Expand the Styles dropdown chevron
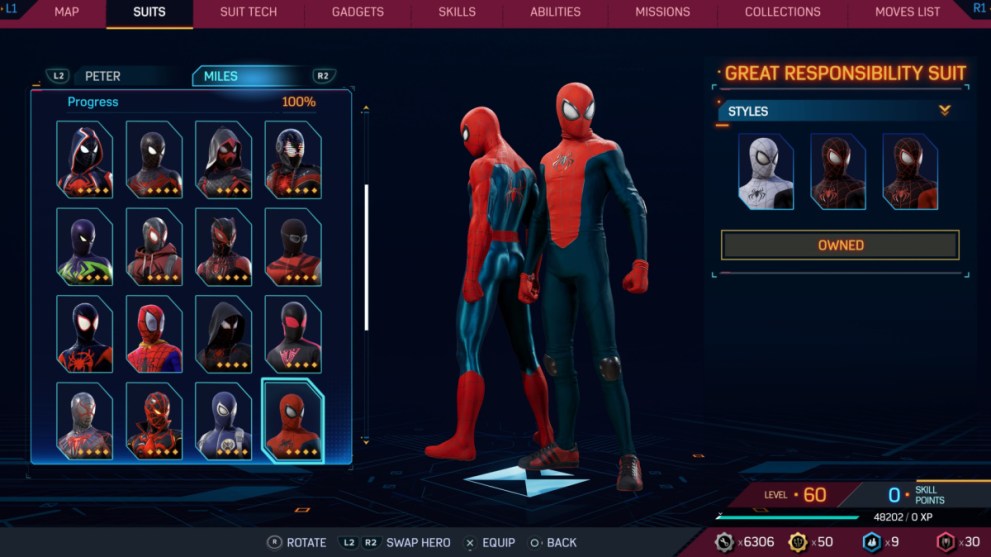991x557 pixels. [944, 111]
